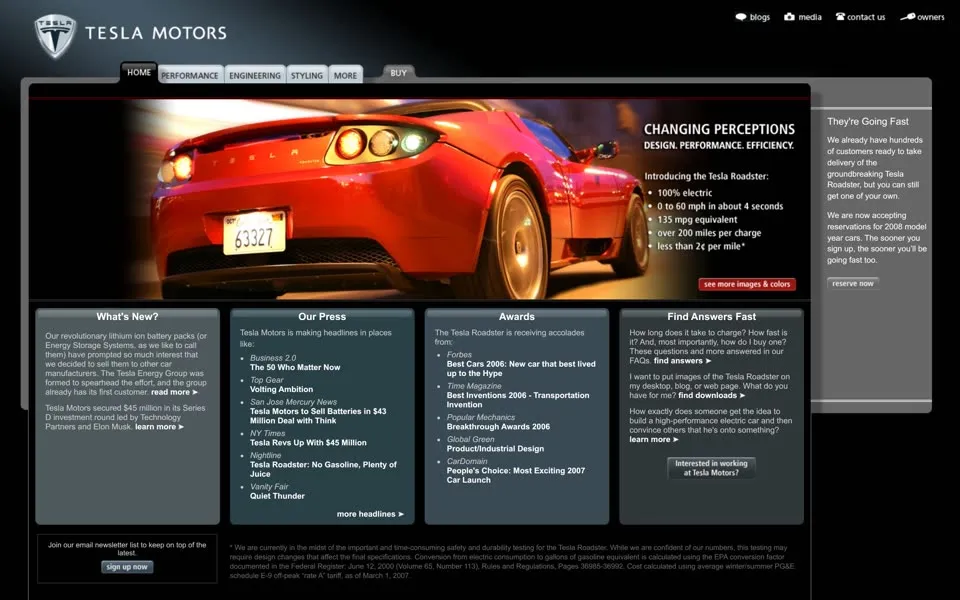
Task: Click the Global Green source label
Action: pos(470,440)
